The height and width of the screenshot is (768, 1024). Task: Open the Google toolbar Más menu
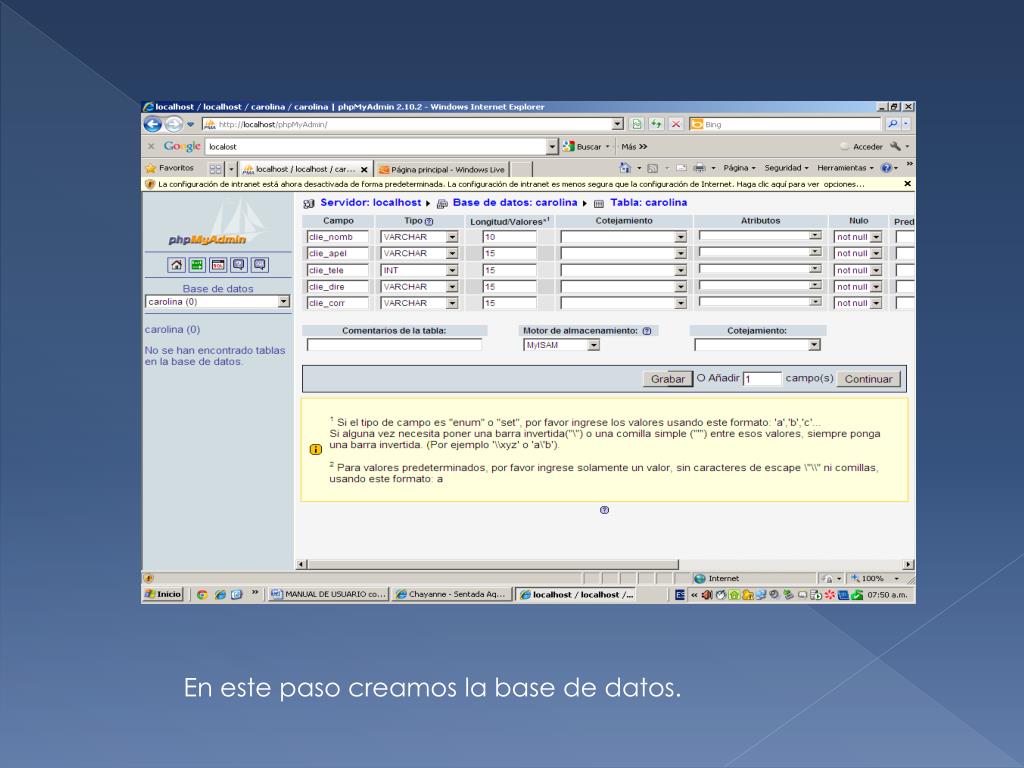tap(633, 147)
